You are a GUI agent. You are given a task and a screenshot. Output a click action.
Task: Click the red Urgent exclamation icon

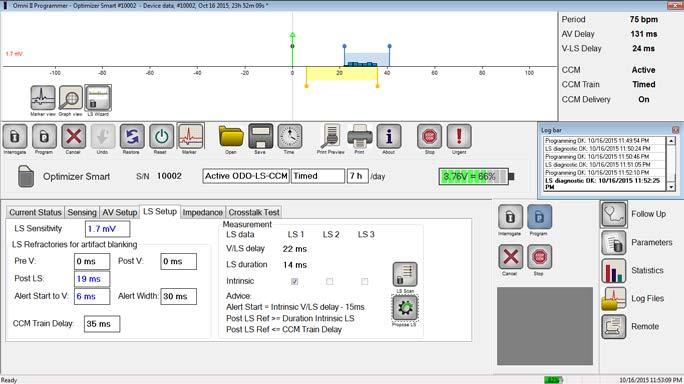pyautogui.click(x=459, y=137)
